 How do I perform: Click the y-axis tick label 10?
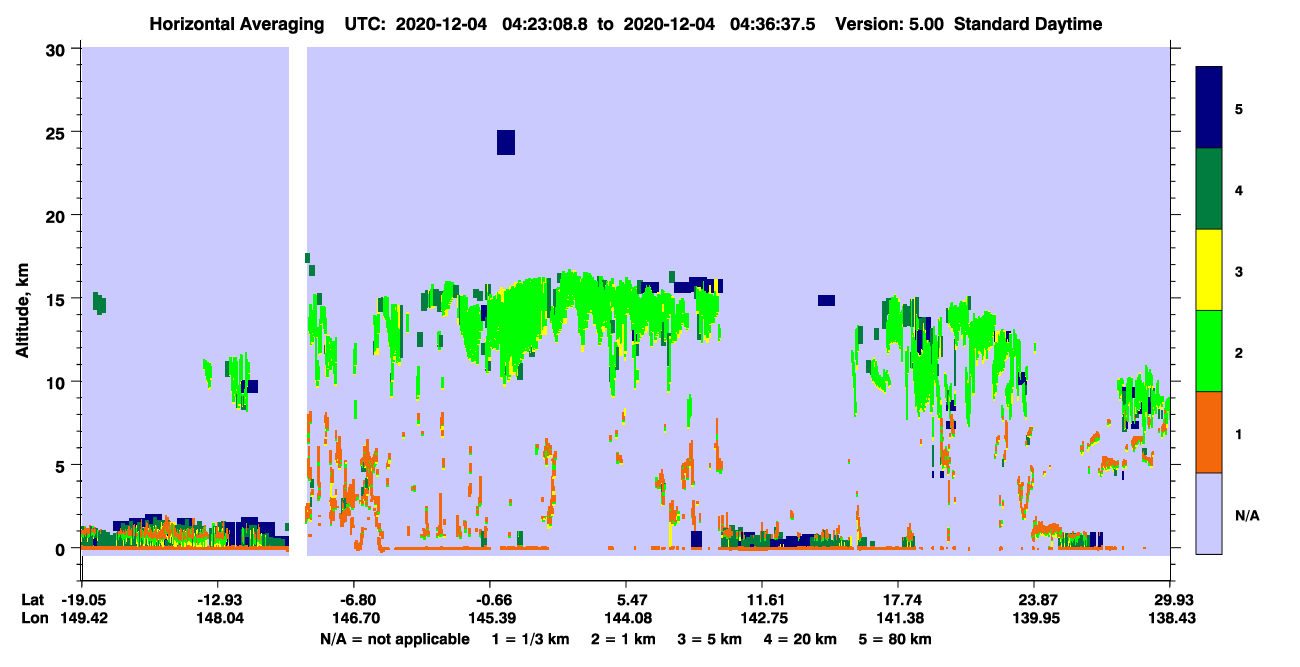[57, 382]
